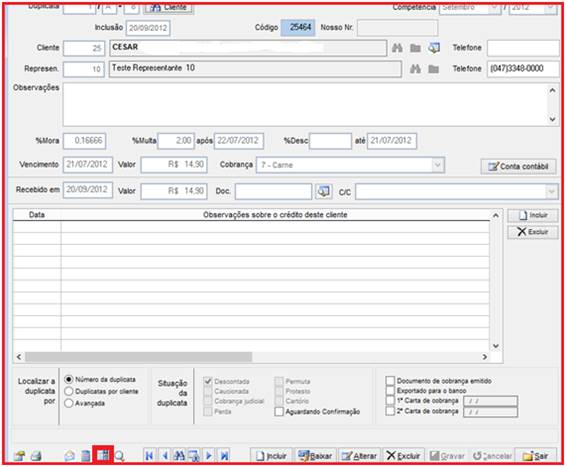
Task: Select Número da duplicata radio option
Action: [x=69, y=380]
